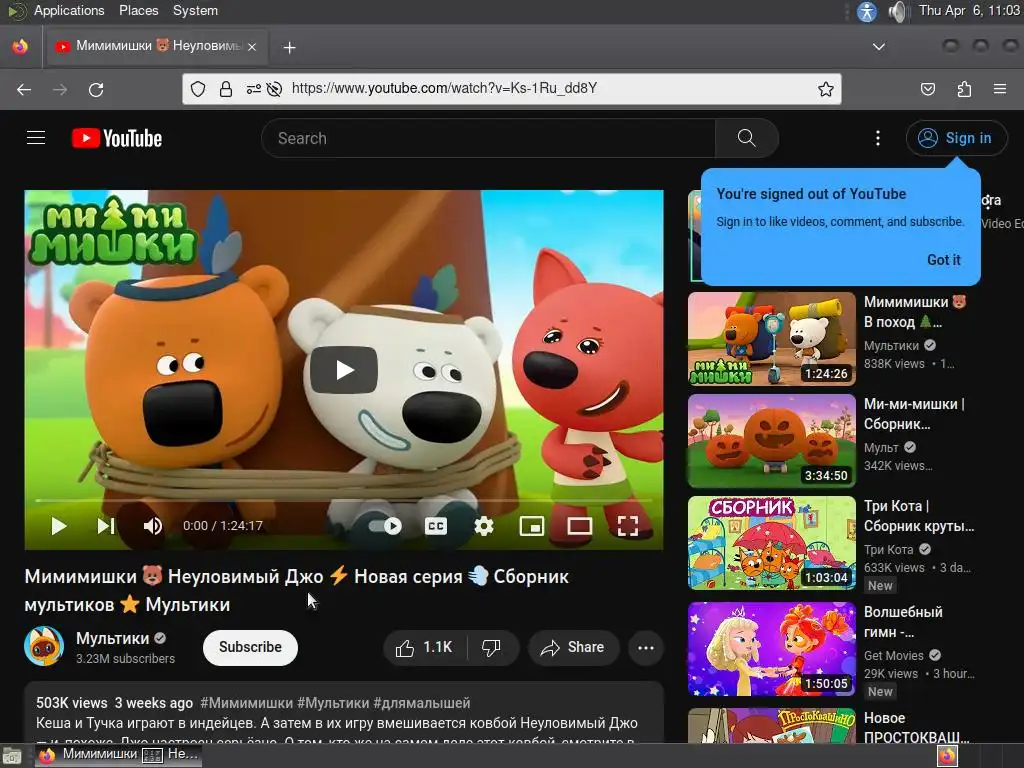Open tracking protection shield icon
Screen dimensions: 1024x768
(198, 89)
